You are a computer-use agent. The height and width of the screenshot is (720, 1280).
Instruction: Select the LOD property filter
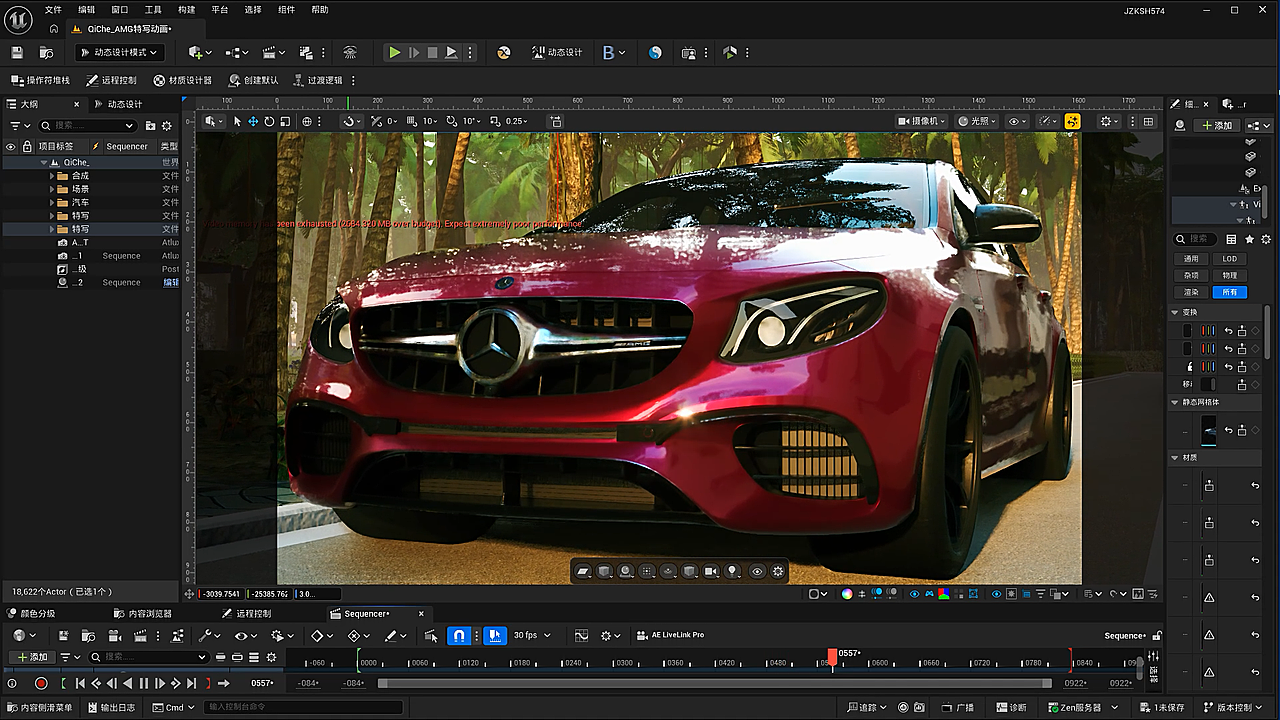pyautogui.click(x=1229, y=259)
